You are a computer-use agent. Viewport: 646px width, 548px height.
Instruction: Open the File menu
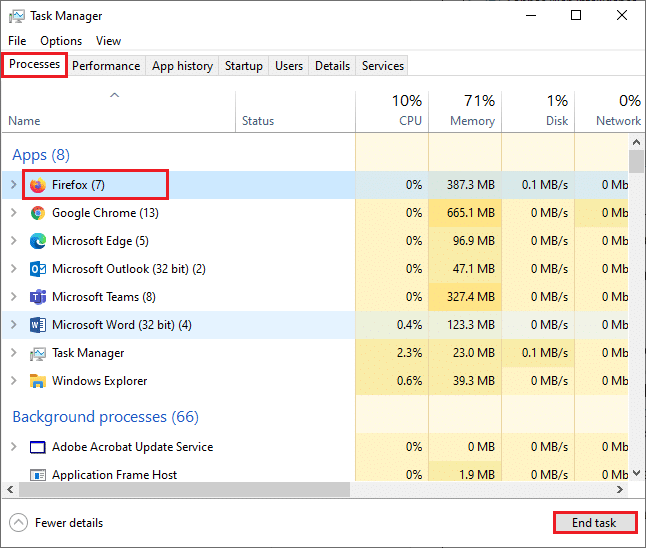click(17, 41)
